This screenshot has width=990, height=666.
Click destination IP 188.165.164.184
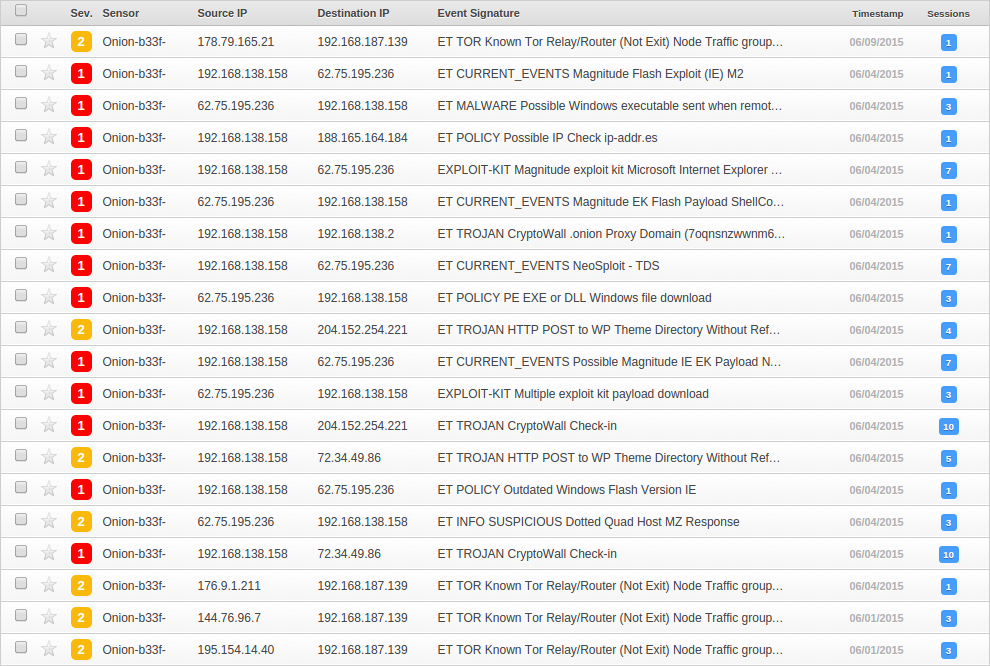click(362, 138)
